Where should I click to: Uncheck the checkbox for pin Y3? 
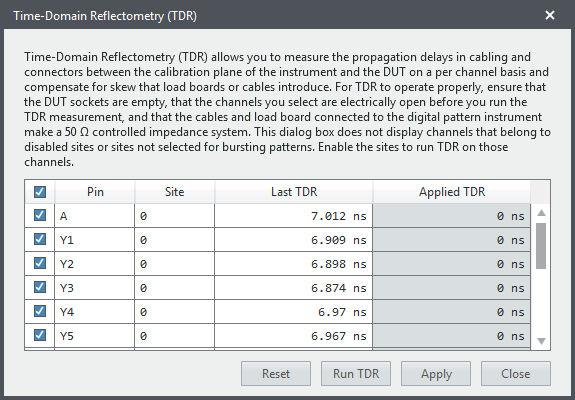40,287
